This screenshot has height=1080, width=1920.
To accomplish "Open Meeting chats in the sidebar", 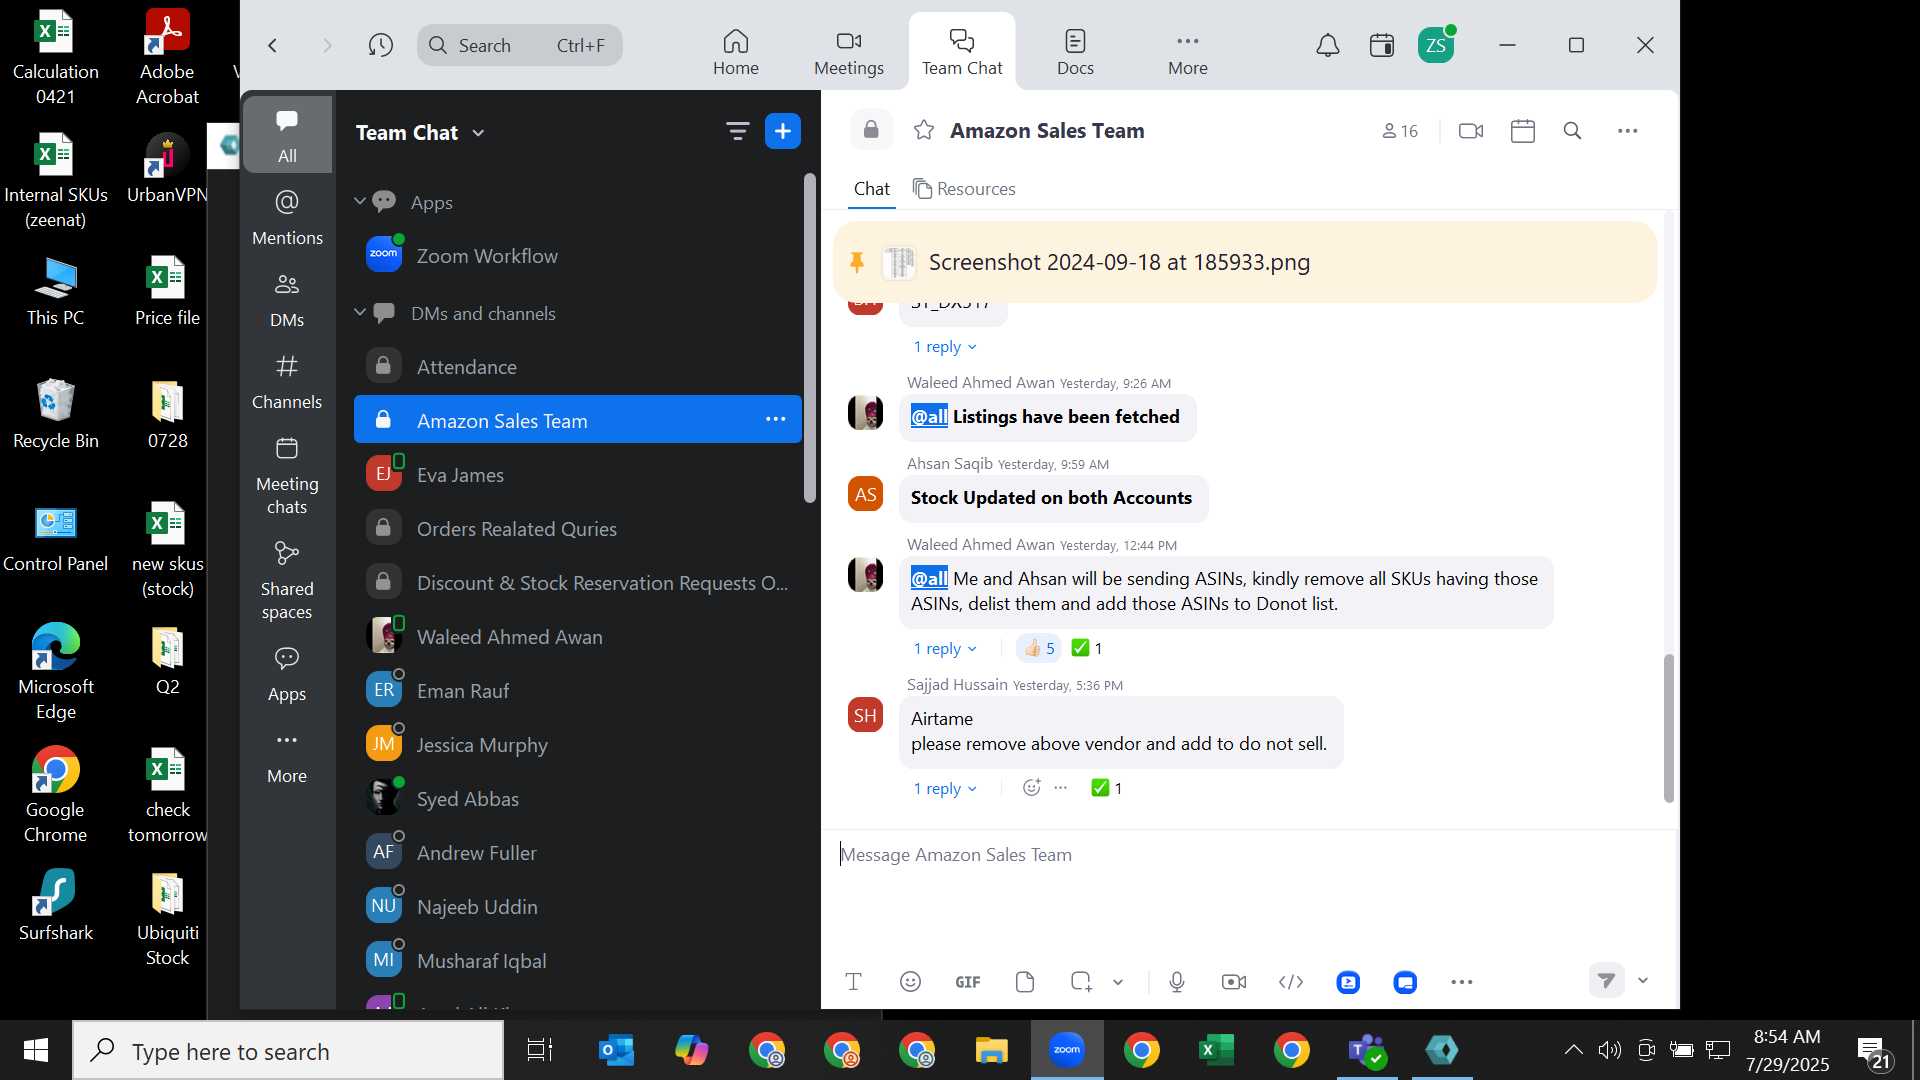I will pos(287,476).
